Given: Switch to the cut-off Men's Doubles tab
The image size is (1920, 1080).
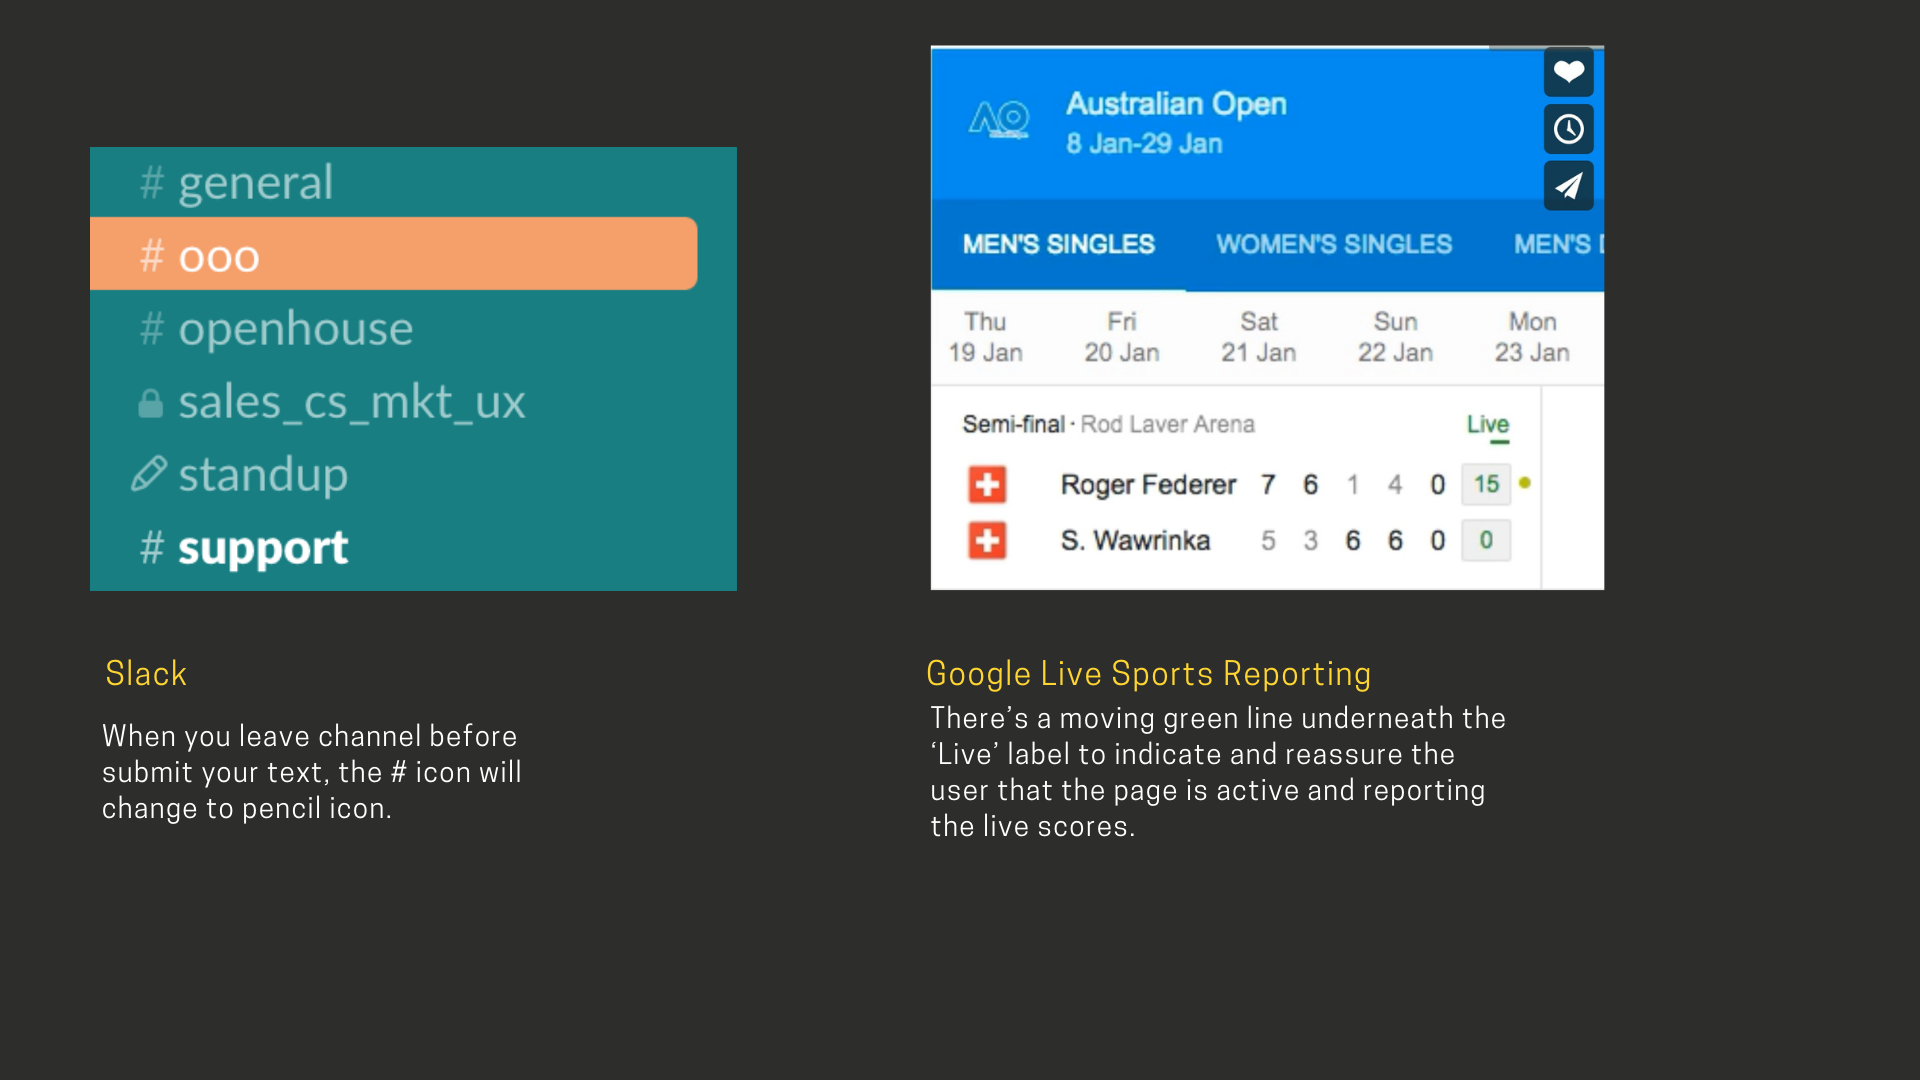Looking at the screenshot, I should tap(1558, 244).
